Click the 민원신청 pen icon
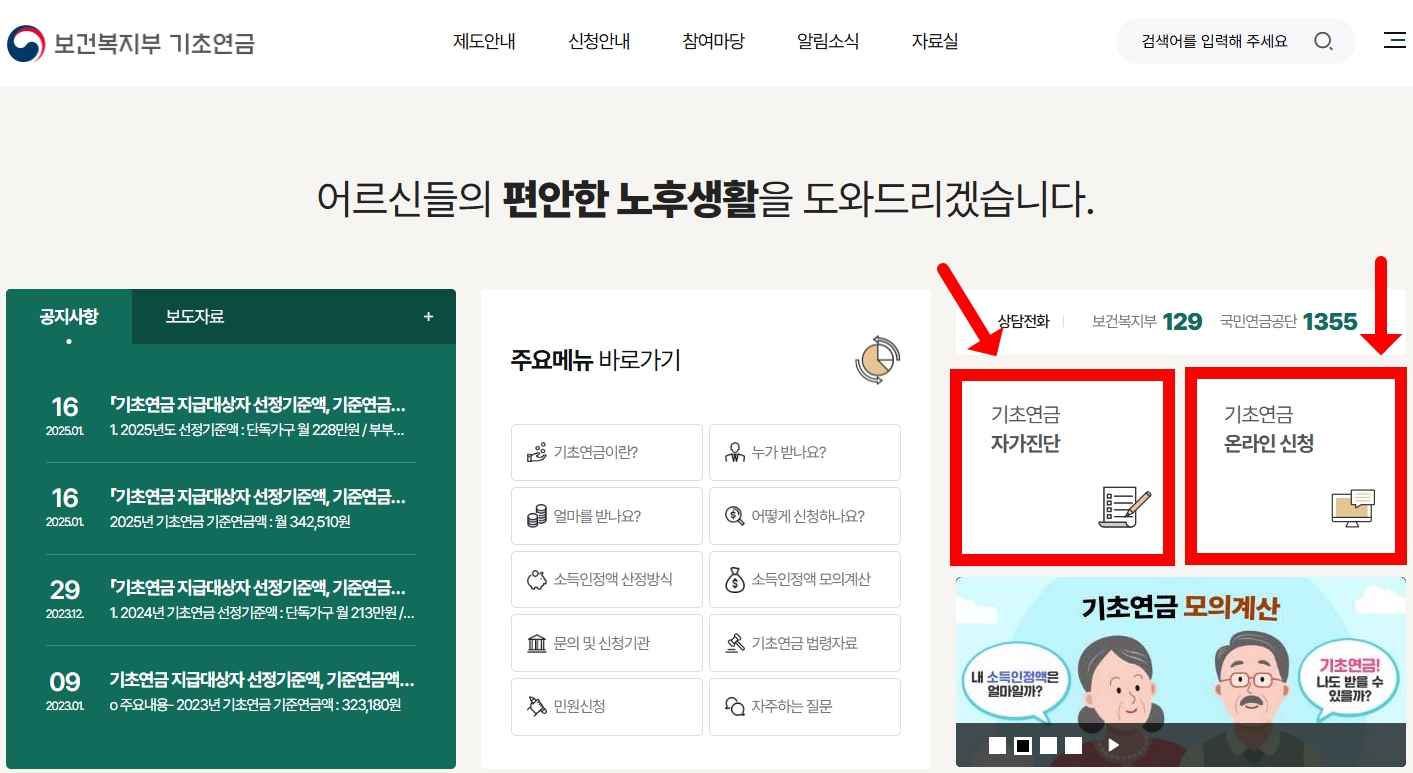Viewport: 1413px width, 773px height. [536, 706]
